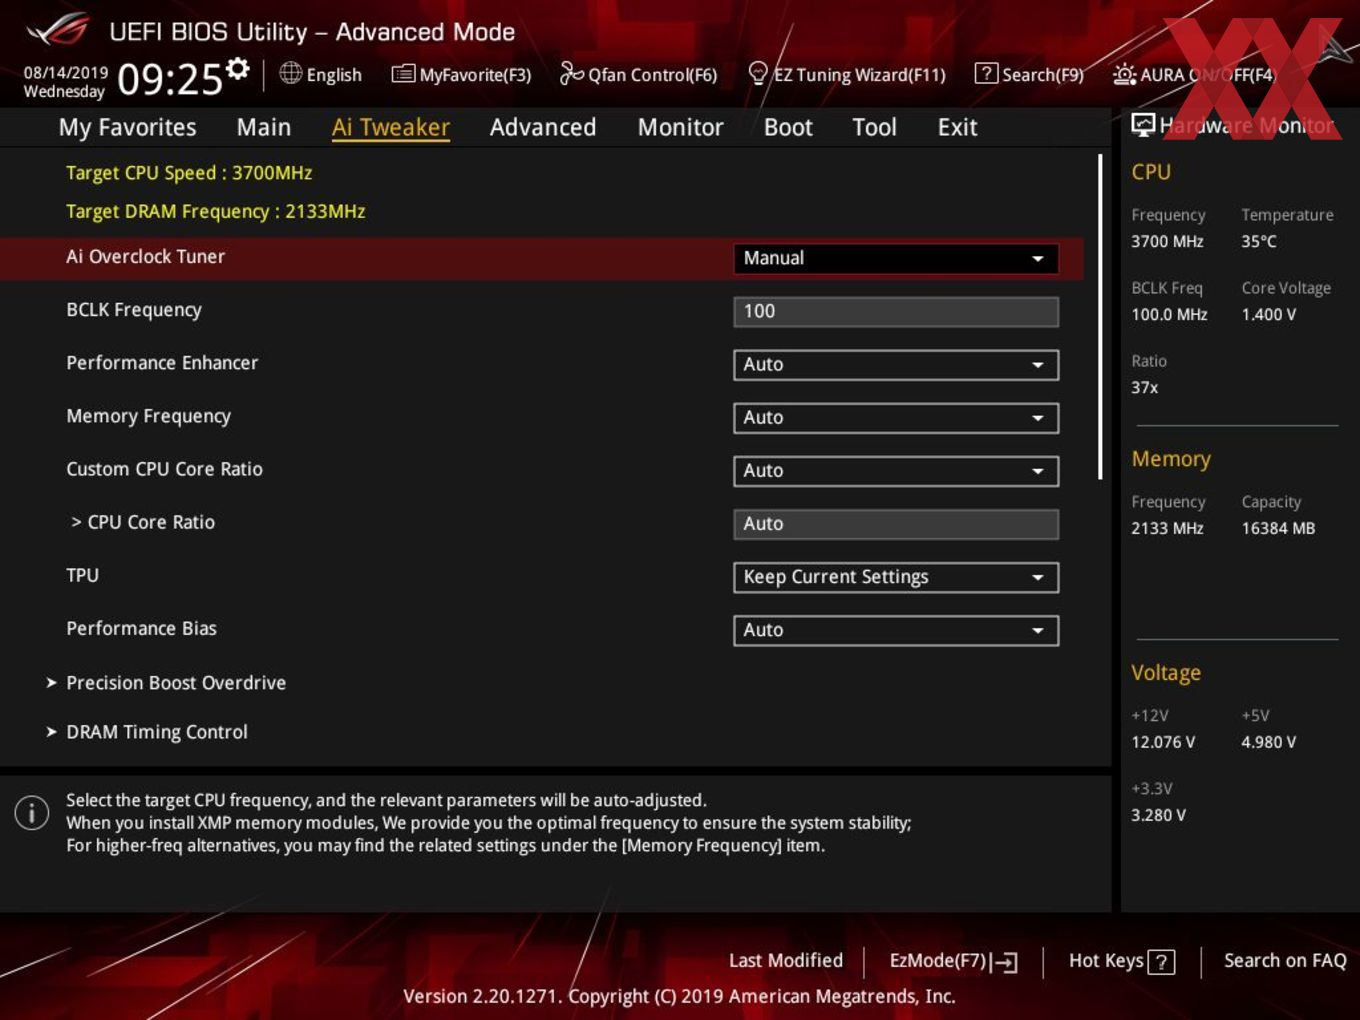Open Monitor tab
The image size is (1360, 1020).
(x=680, y=127)
